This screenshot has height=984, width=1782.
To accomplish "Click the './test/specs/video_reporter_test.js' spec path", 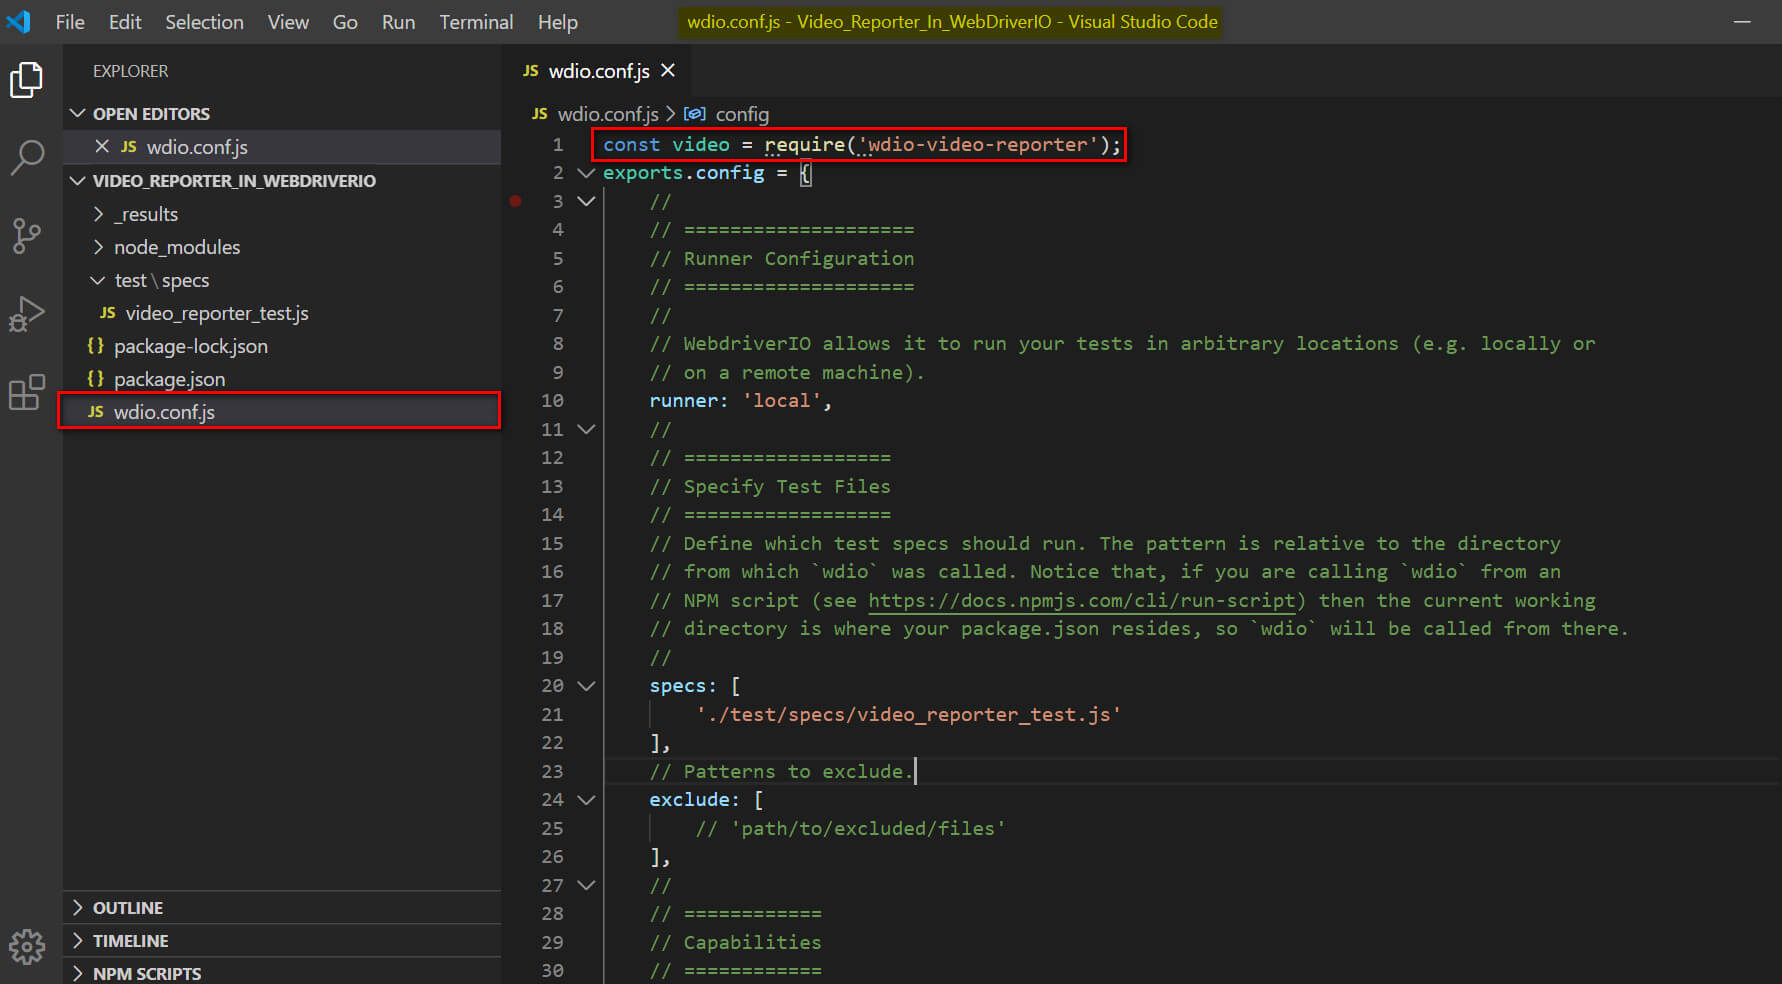I will [908, 714].
